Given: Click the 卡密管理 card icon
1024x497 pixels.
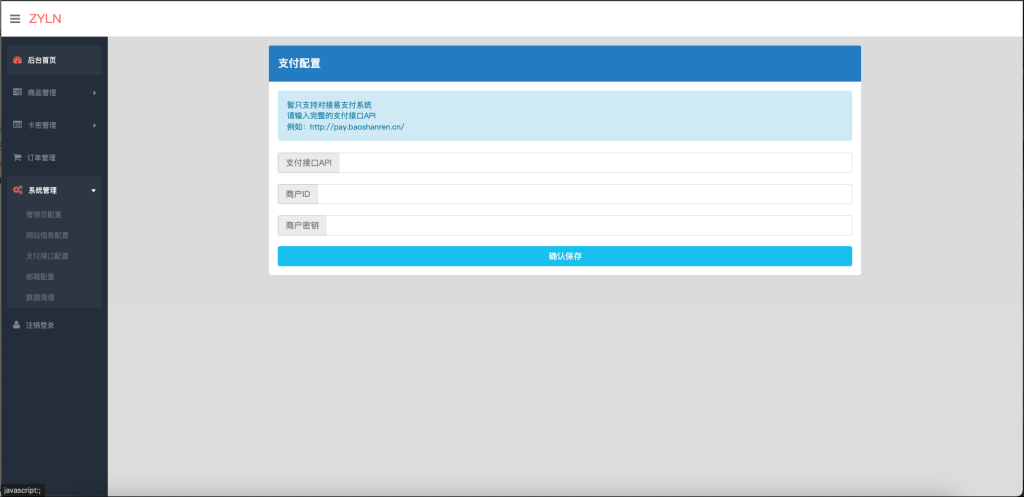Looking at the screenshot, I should click(18, 125).
